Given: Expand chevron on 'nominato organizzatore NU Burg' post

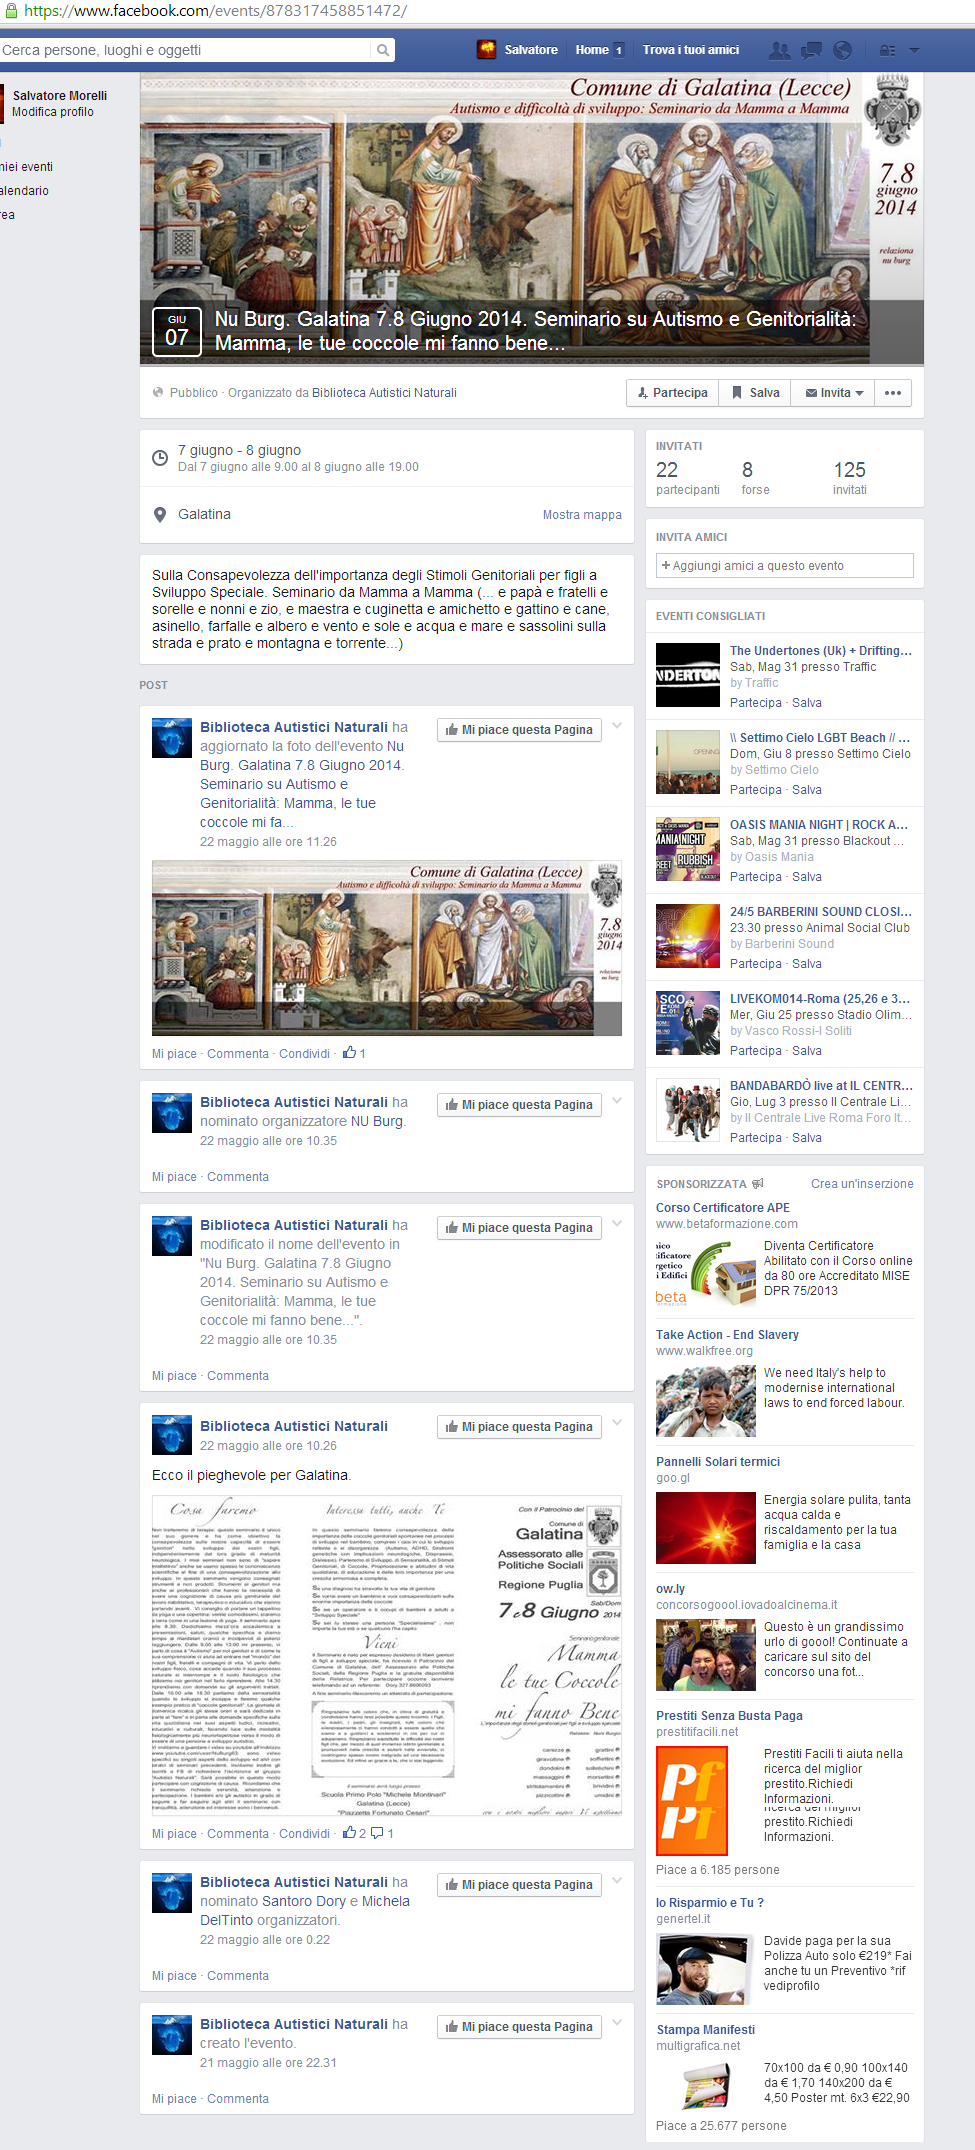Looking at the screenshot, I should coord(617,1101).
